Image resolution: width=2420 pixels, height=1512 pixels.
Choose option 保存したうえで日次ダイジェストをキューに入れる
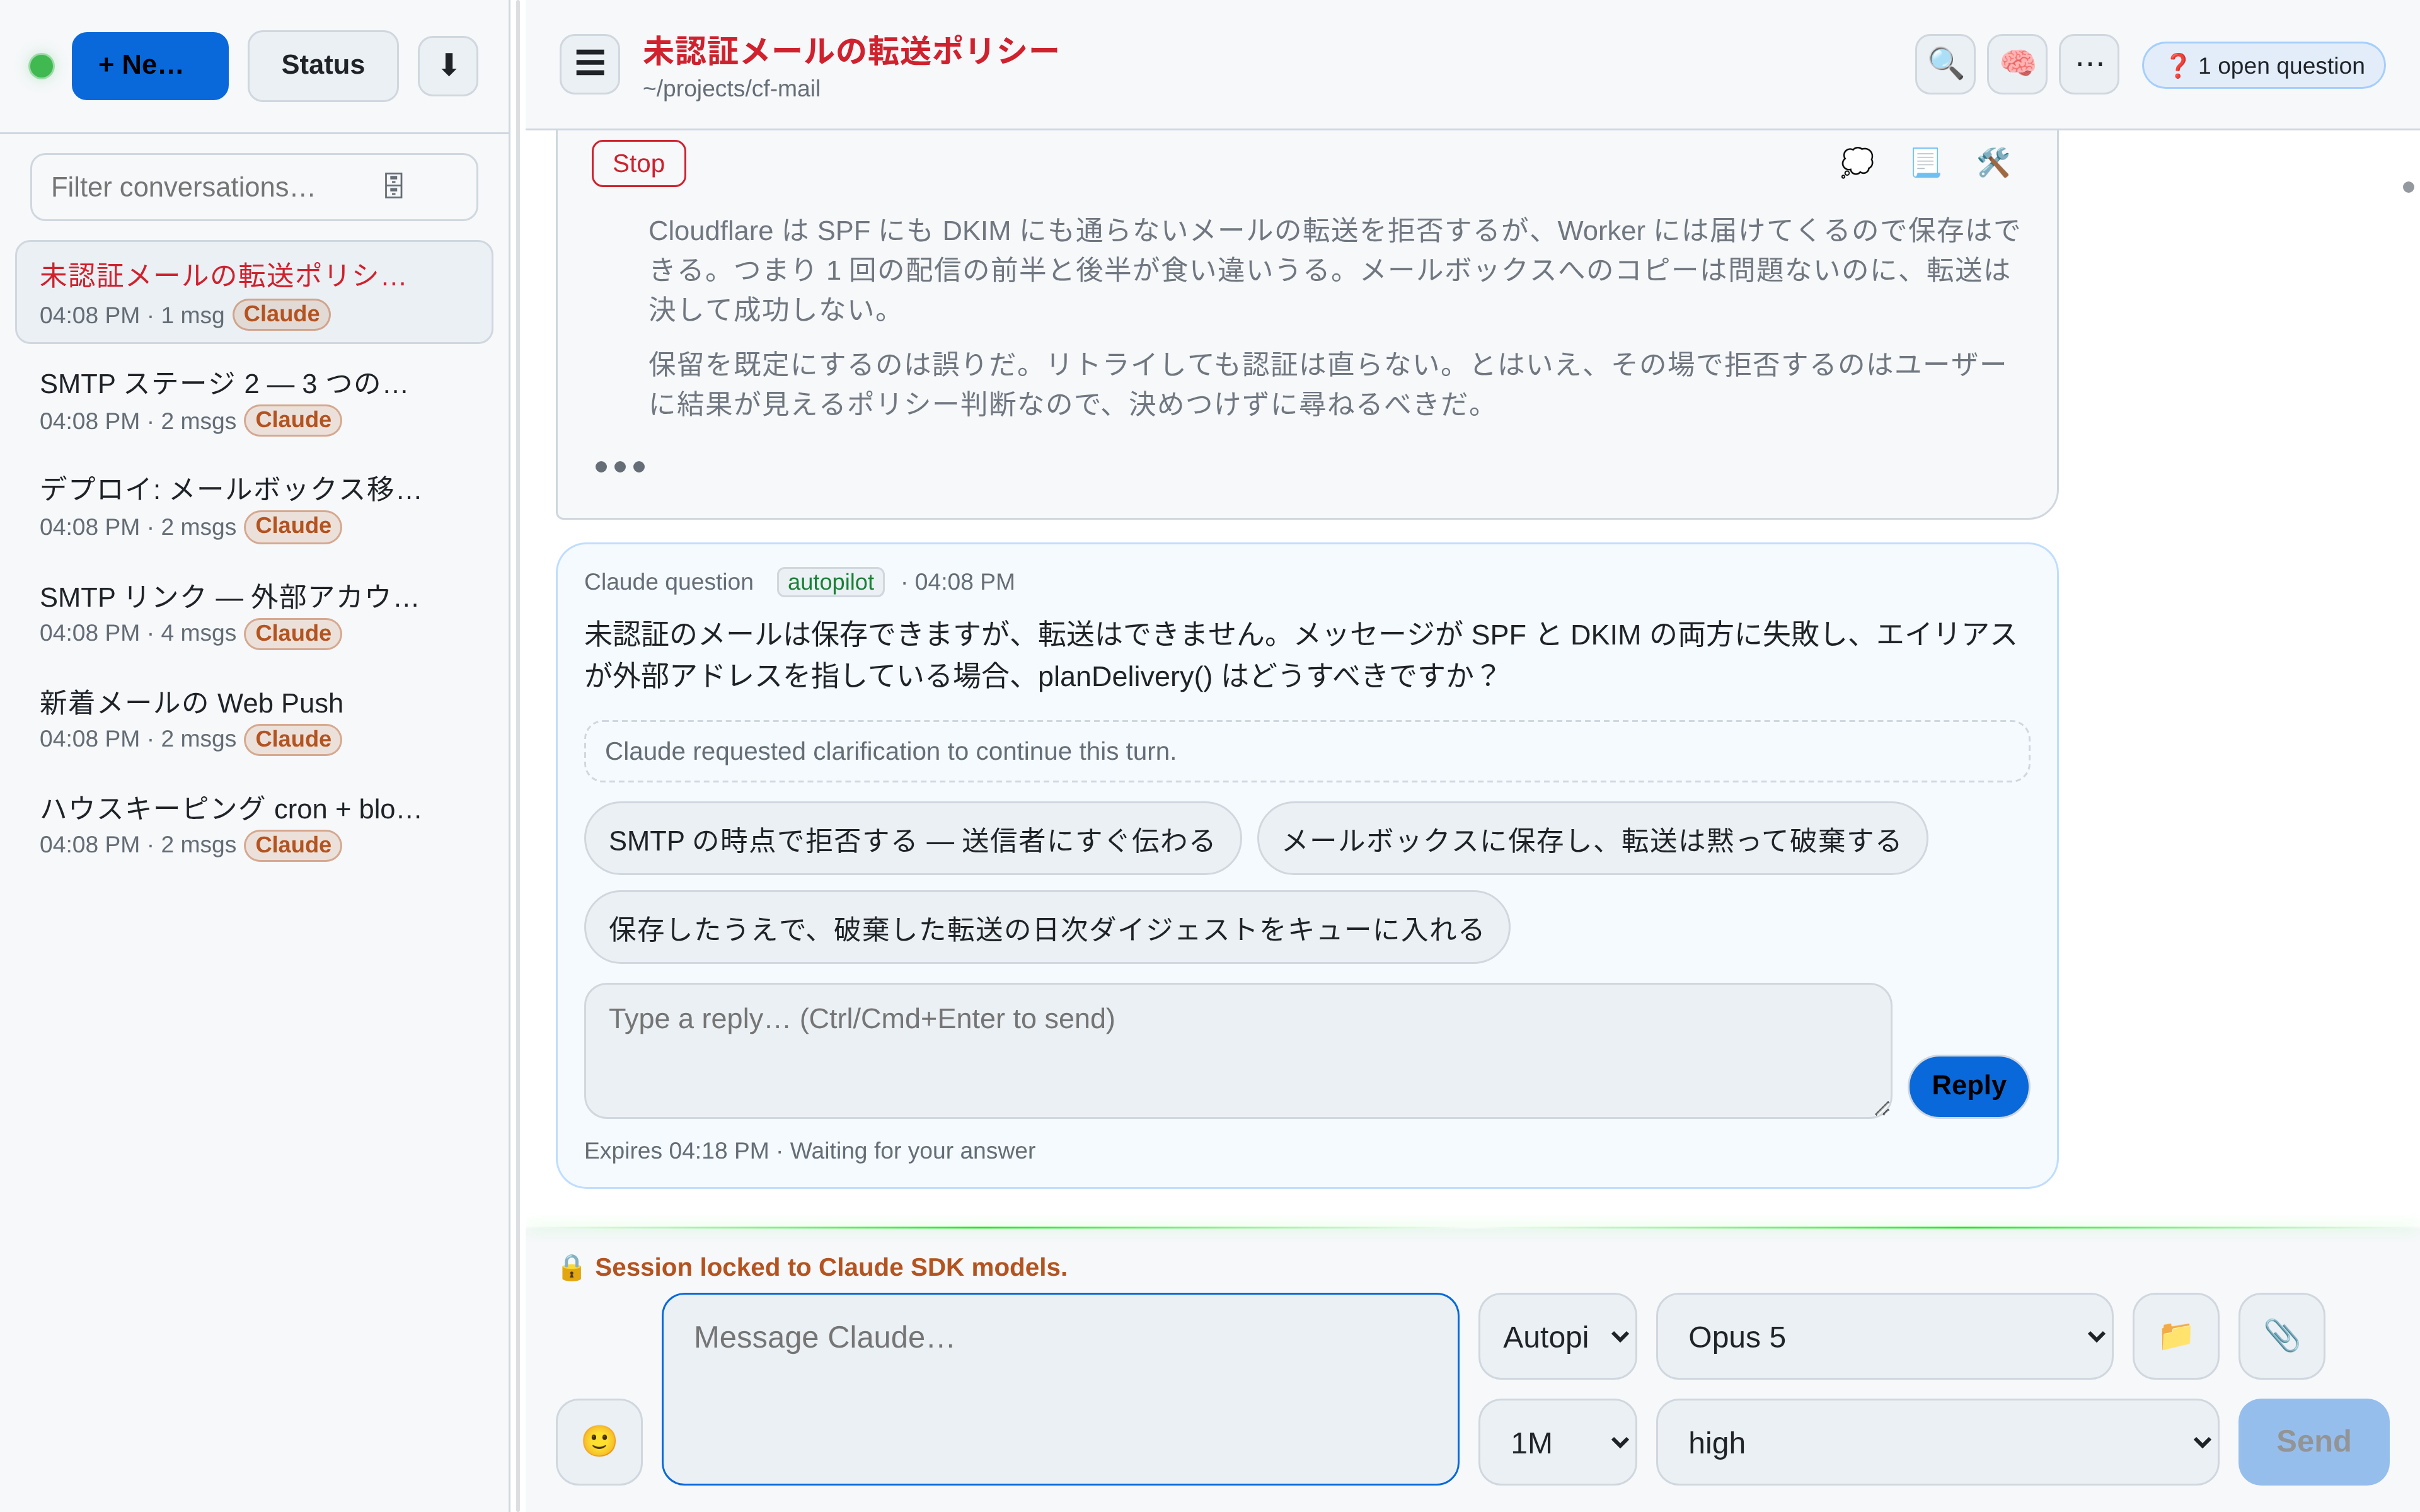[x=1046, y=928]
